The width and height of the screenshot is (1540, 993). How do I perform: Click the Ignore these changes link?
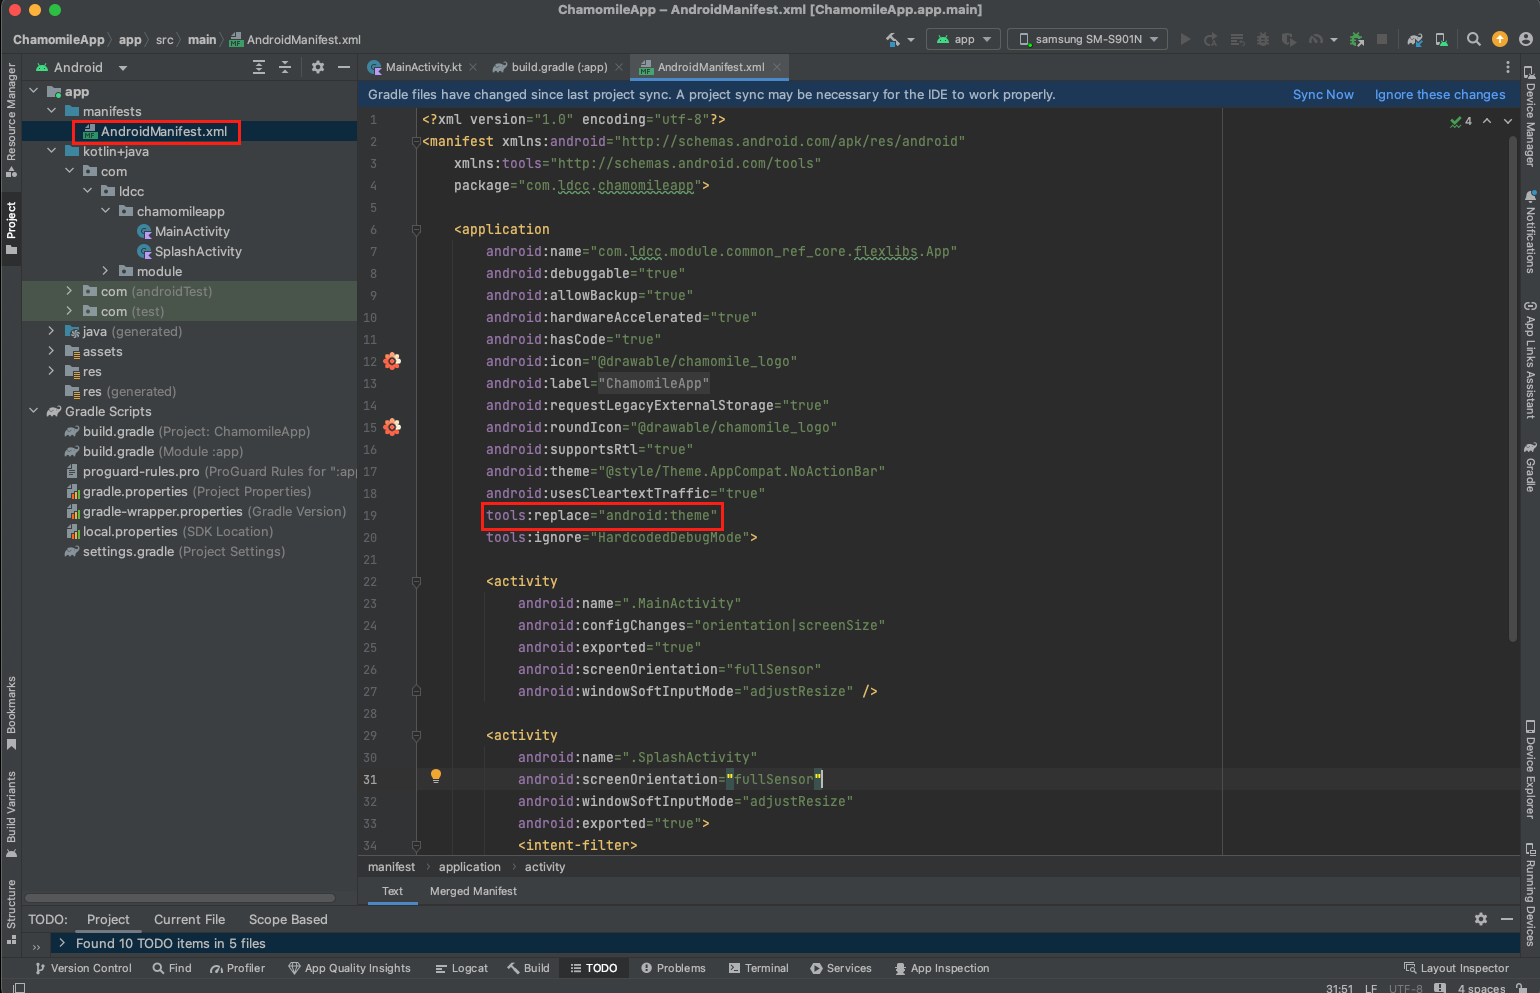pos(1439,94)
